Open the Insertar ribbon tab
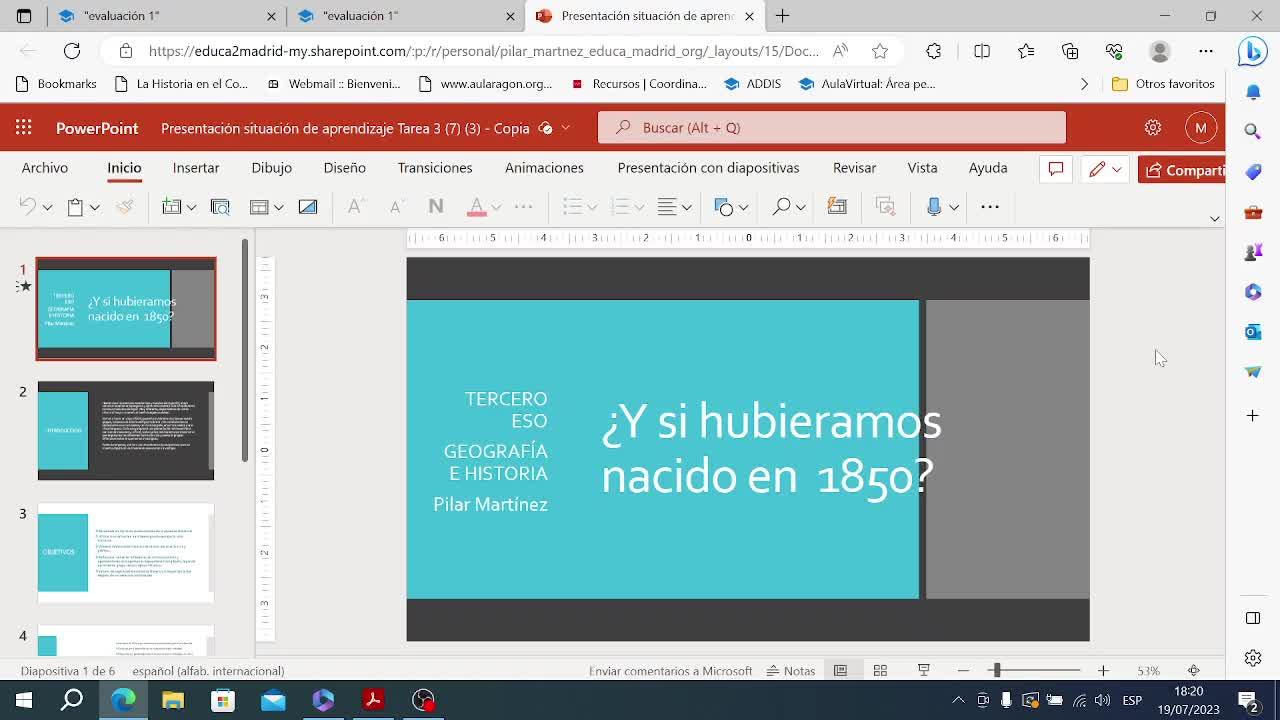 (x=196, y=168)
